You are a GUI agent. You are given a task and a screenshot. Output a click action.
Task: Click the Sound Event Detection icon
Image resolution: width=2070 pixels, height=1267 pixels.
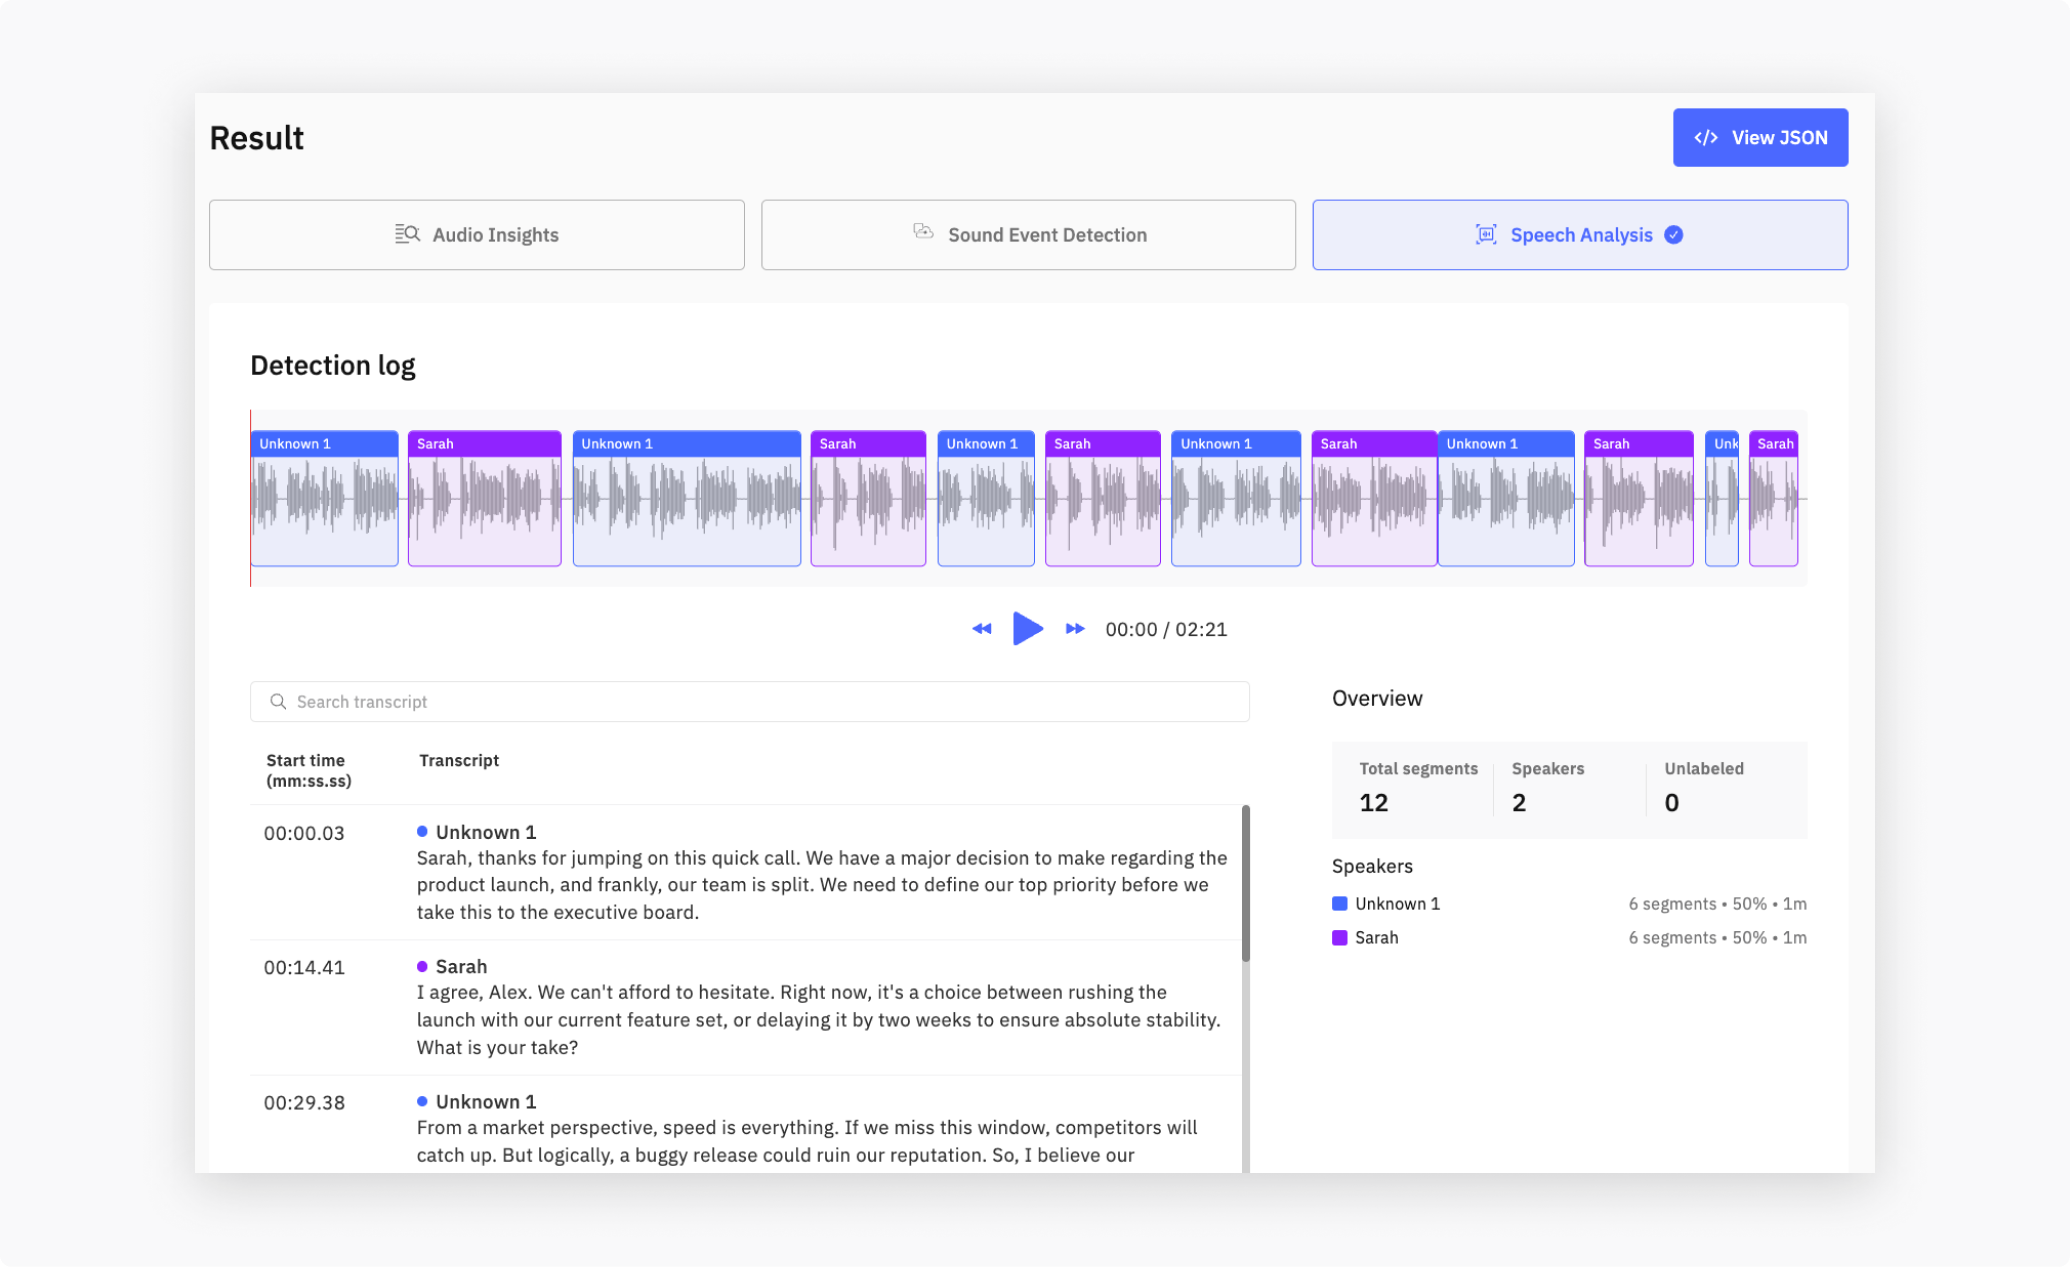click(x=923, y=232)
